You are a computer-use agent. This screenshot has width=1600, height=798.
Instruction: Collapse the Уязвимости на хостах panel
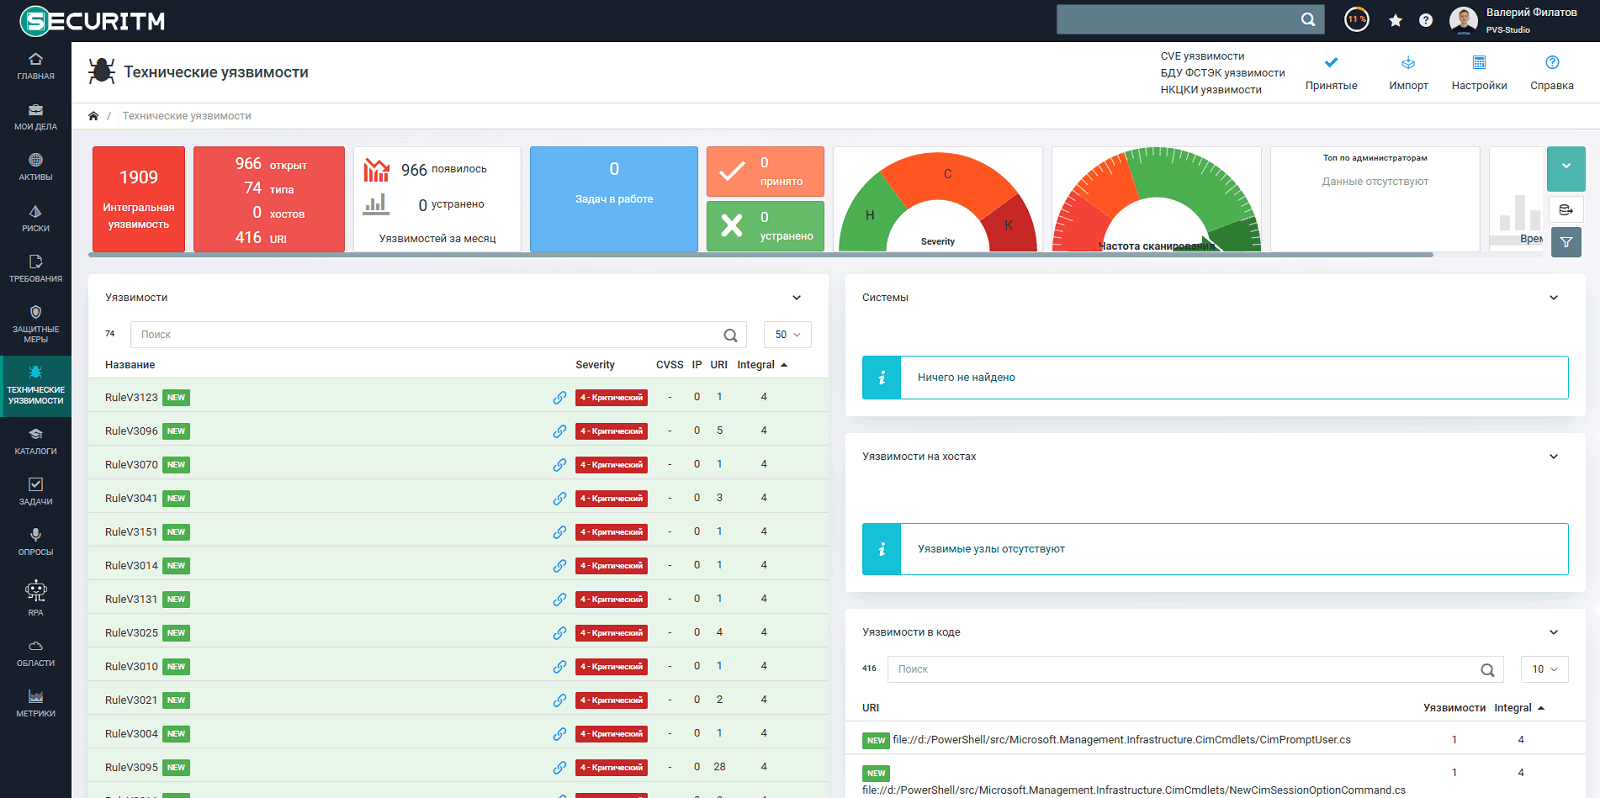1554,457
